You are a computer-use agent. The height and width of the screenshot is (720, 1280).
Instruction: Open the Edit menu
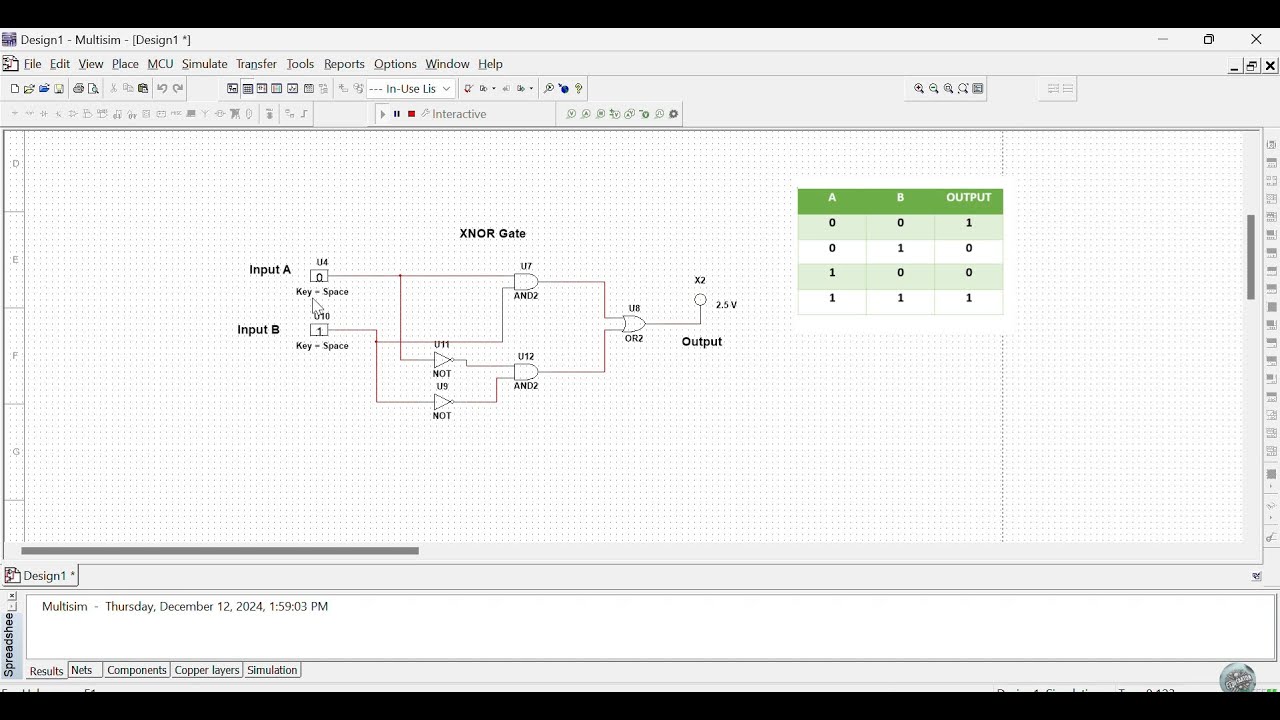(60, 65)
